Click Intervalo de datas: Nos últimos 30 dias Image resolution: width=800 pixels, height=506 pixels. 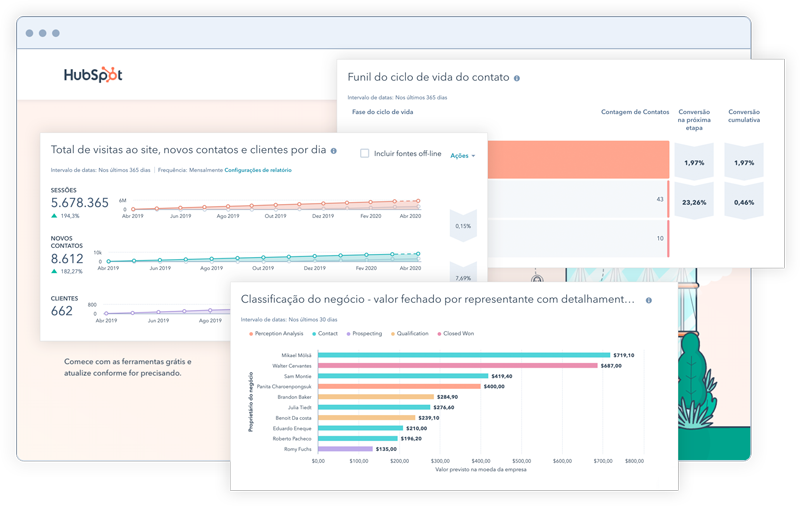pyautogui.click(x=289, y=320)
